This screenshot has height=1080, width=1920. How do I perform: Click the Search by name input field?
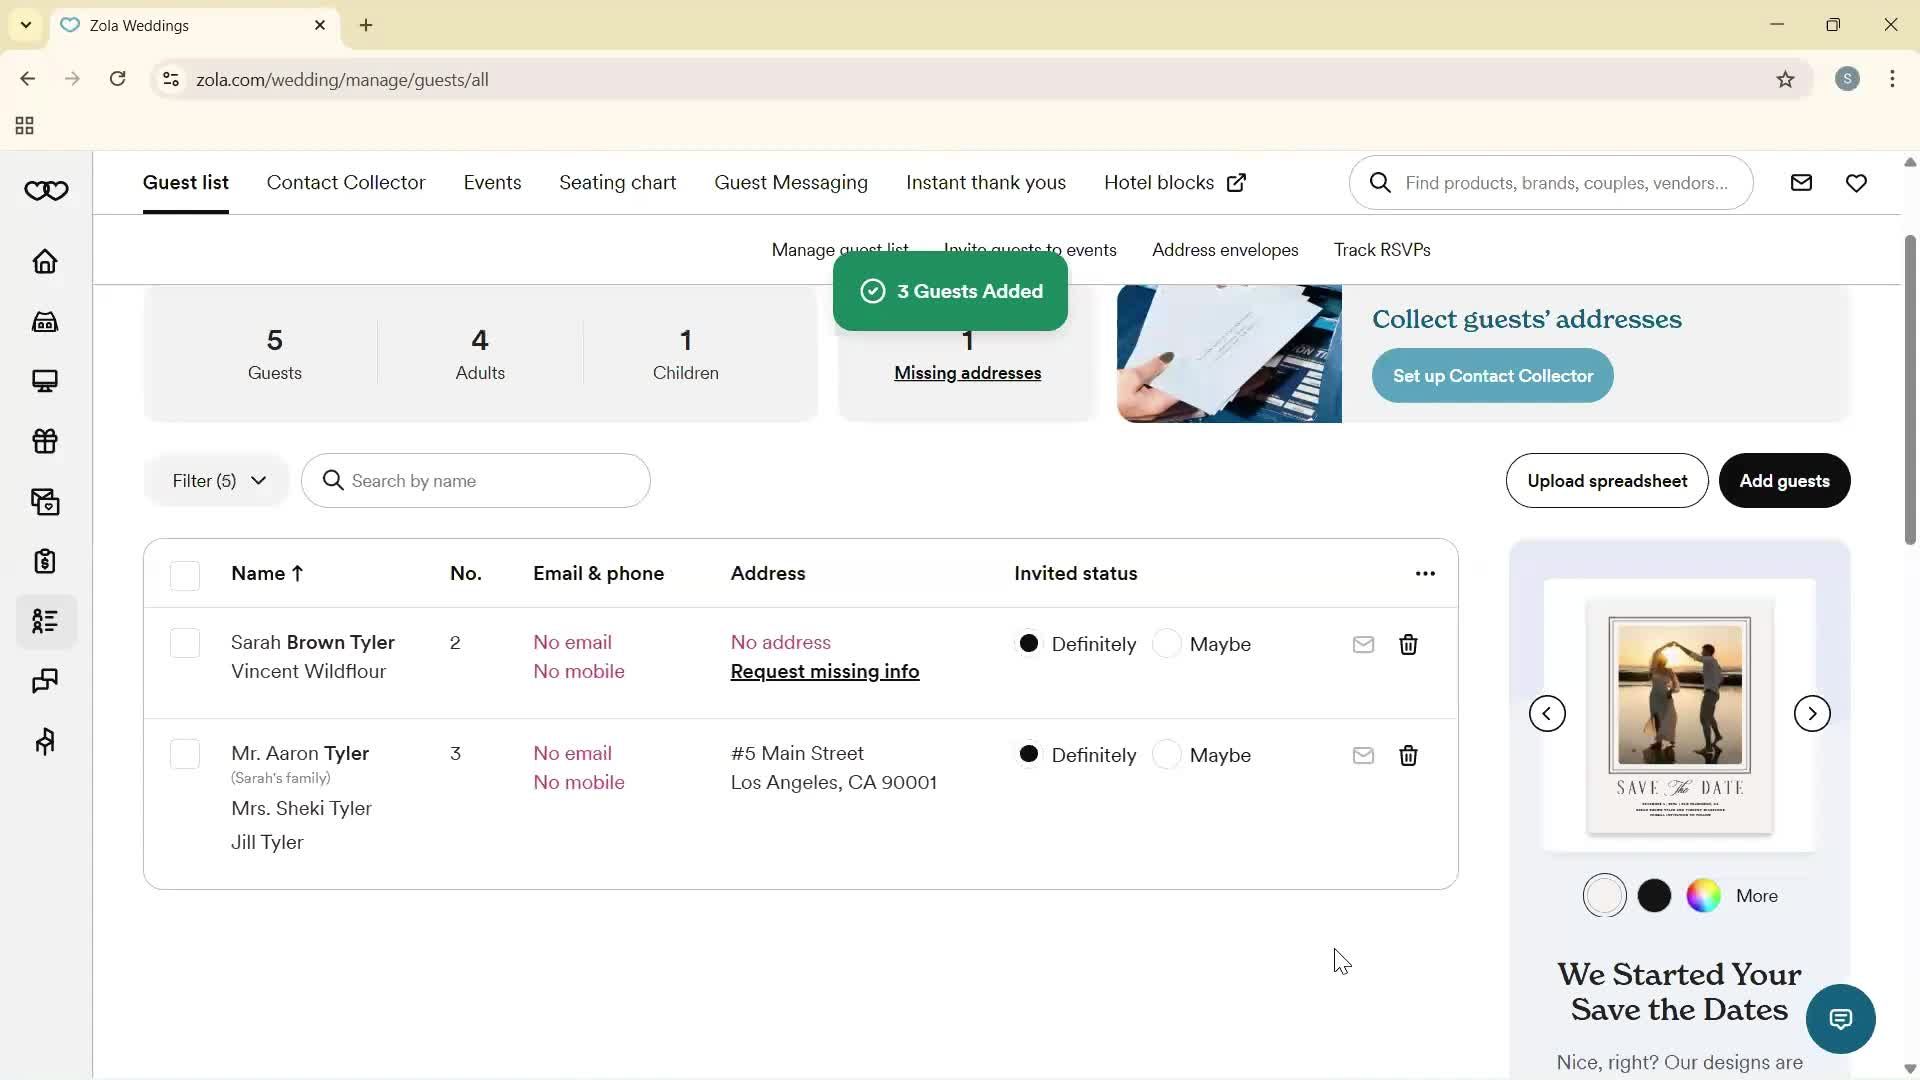point(476,481)
